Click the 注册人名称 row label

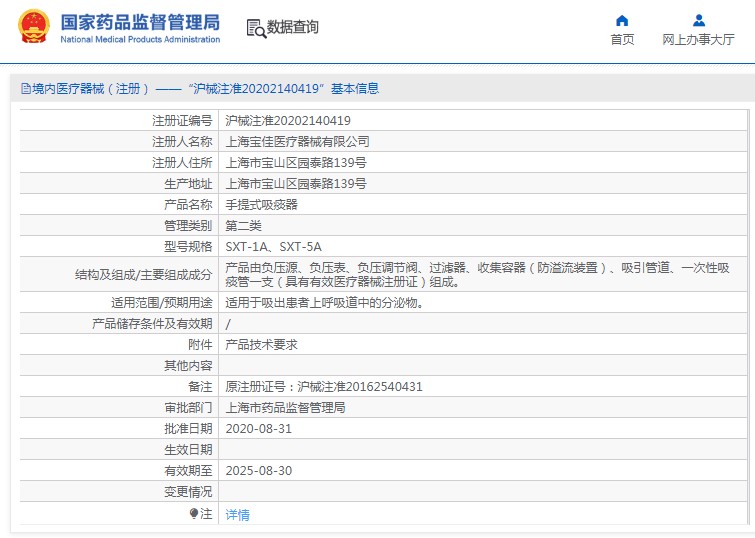[182, 142]
